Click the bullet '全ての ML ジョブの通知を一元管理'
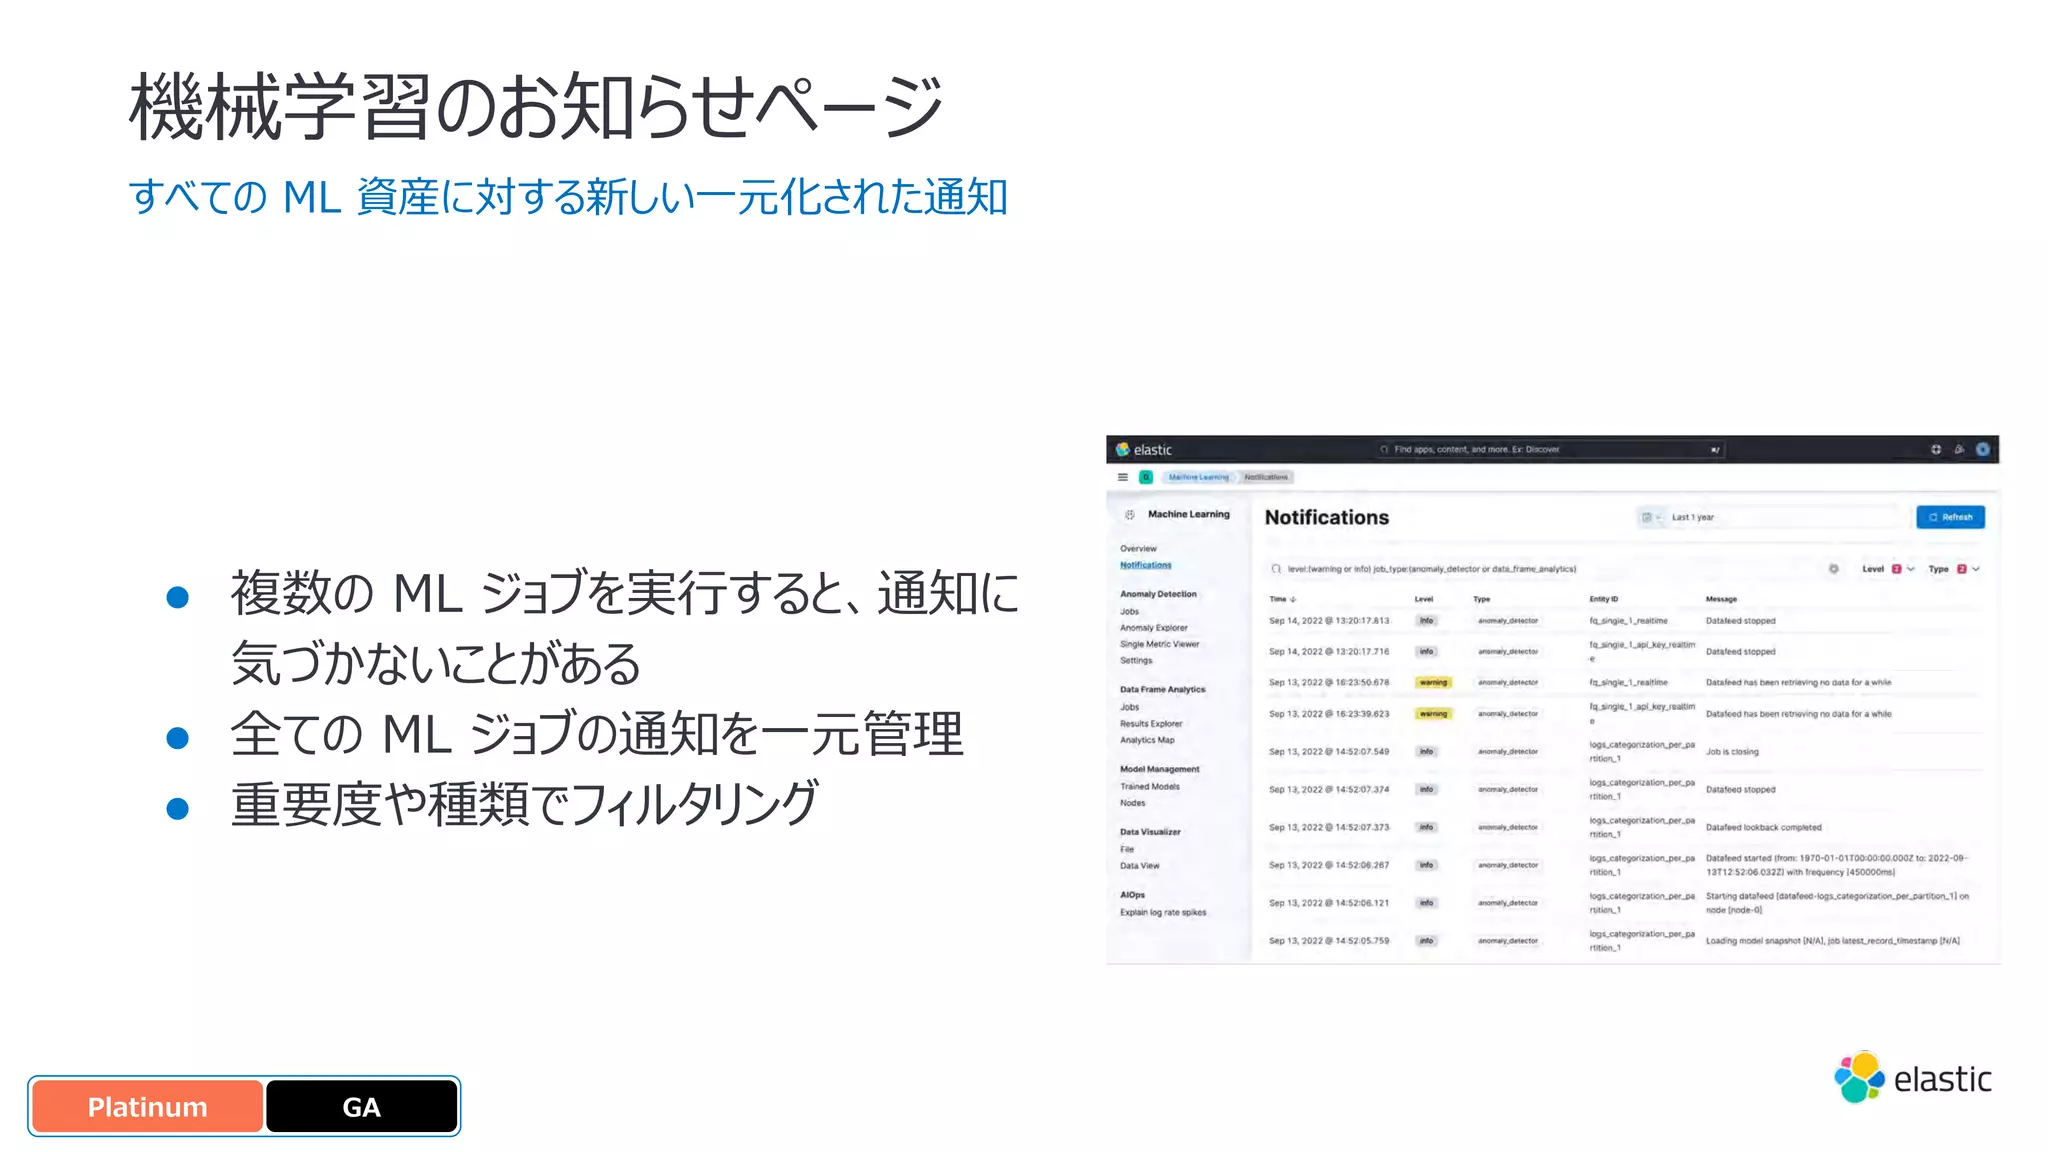 pos(597,734)
